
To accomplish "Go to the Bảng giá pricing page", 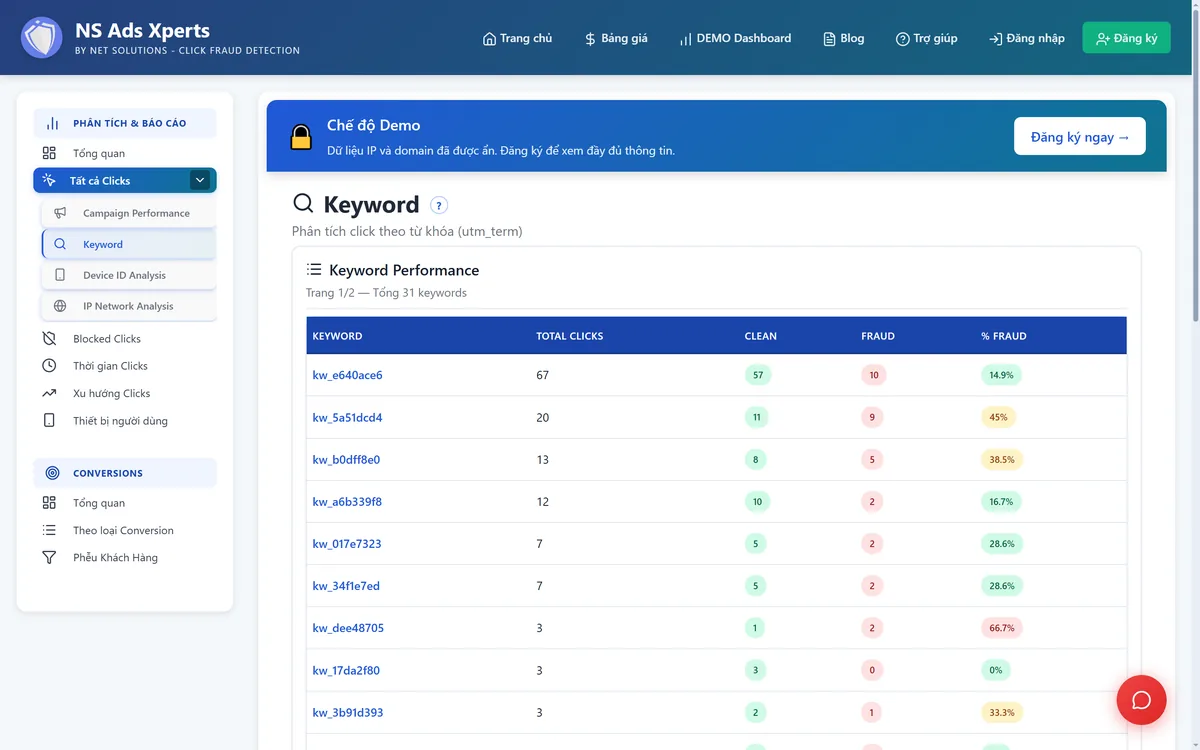I will point(616,38).
